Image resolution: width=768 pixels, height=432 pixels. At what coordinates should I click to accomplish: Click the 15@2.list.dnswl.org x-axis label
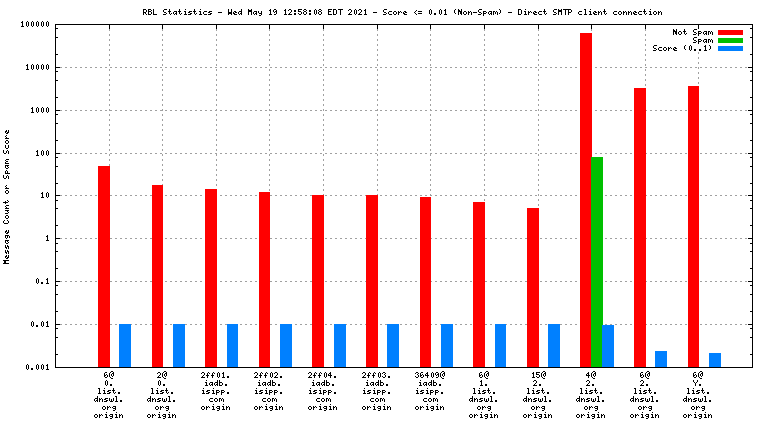coord(537,391)
